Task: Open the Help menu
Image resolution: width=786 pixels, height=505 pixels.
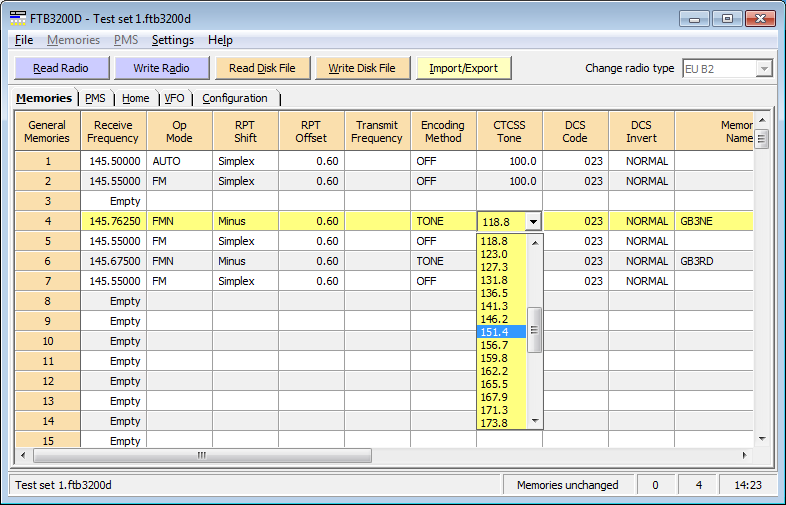Action: 220,40
